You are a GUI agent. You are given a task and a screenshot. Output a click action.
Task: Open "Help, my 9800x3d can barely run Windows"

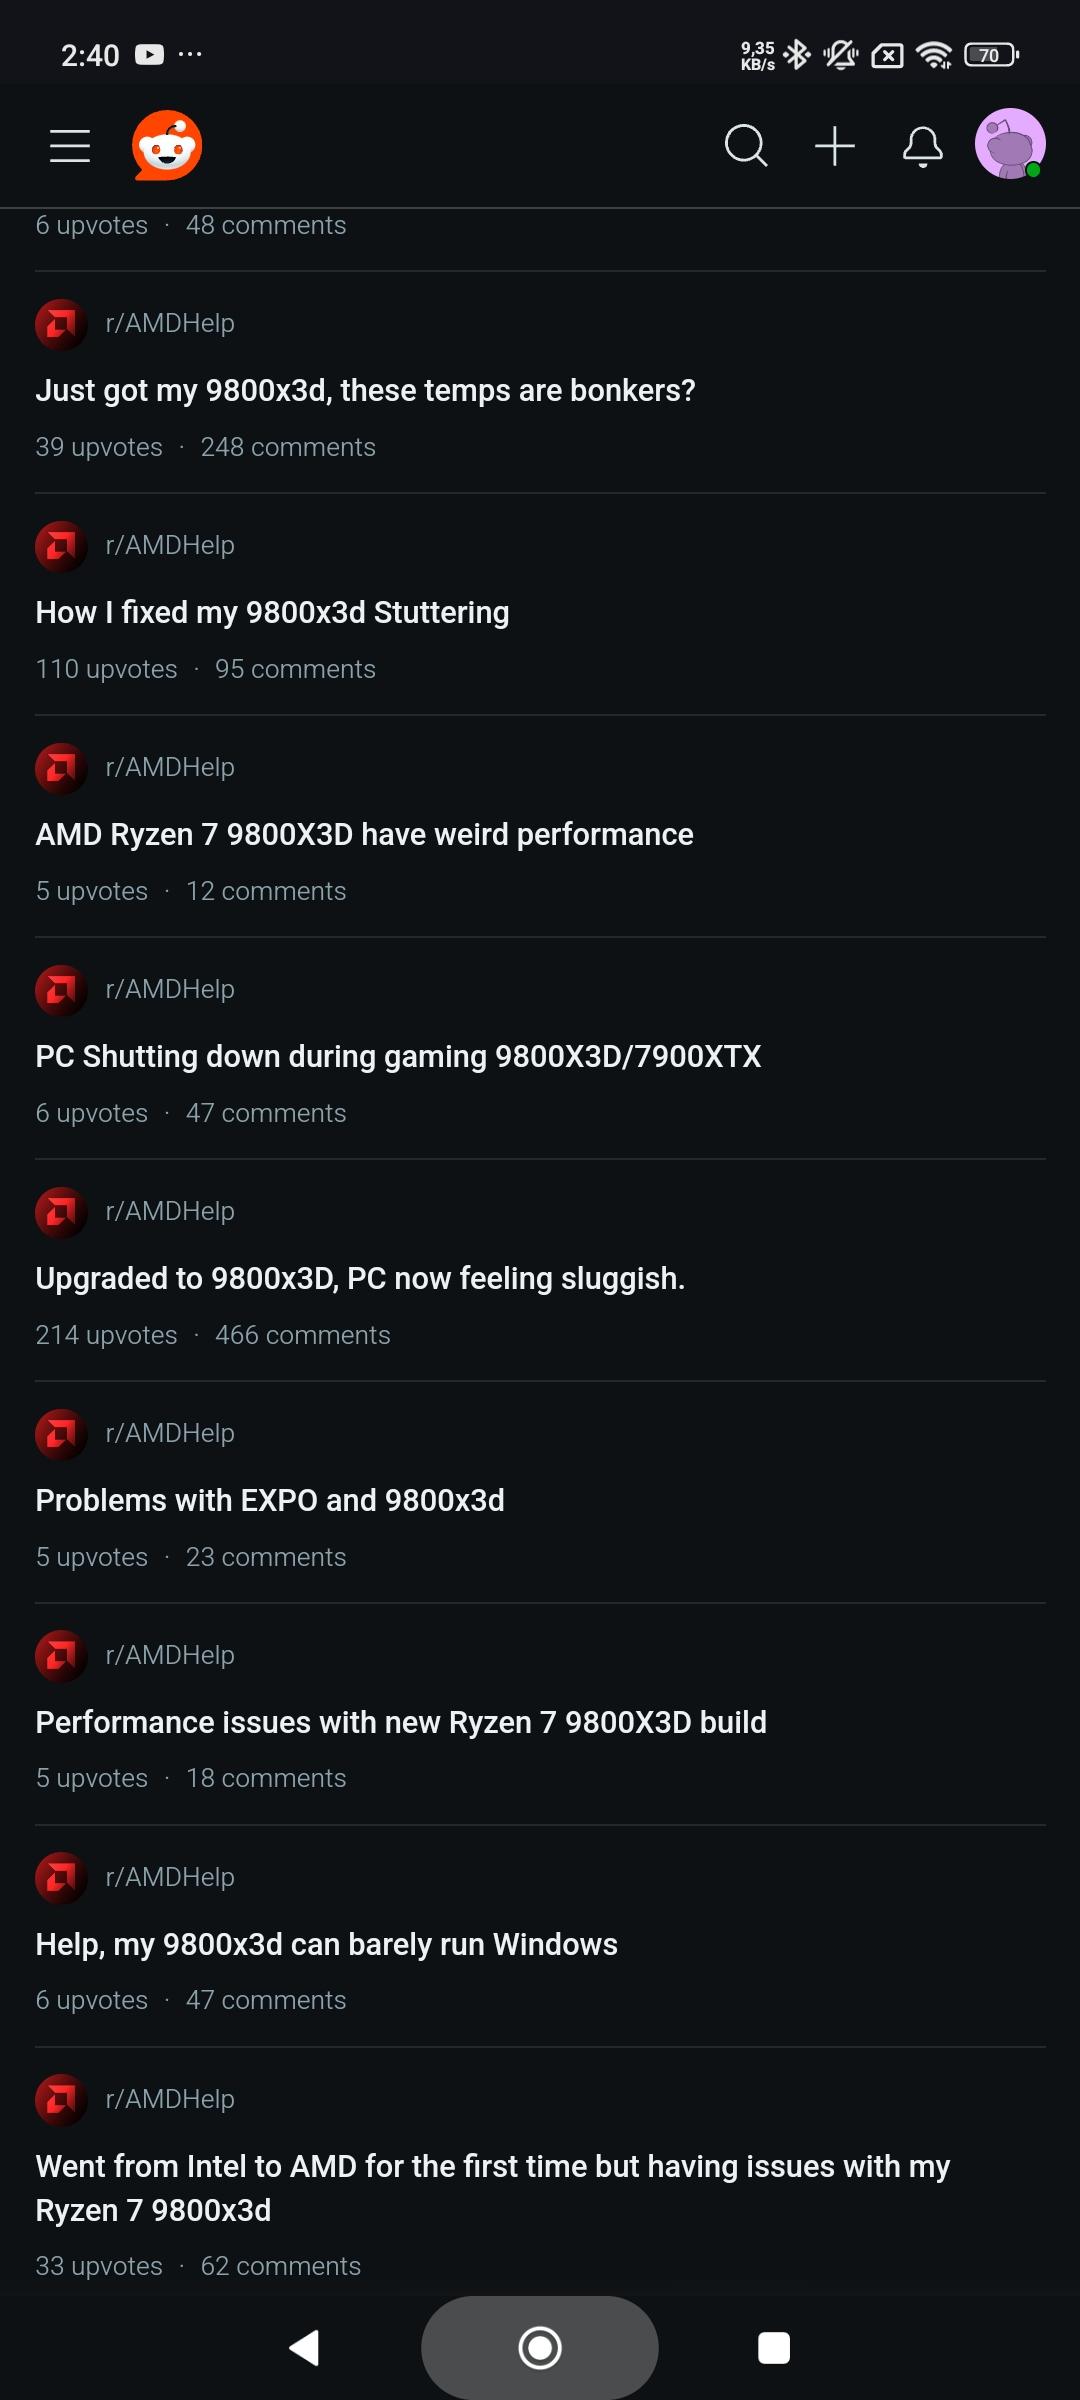(326, 1944)
